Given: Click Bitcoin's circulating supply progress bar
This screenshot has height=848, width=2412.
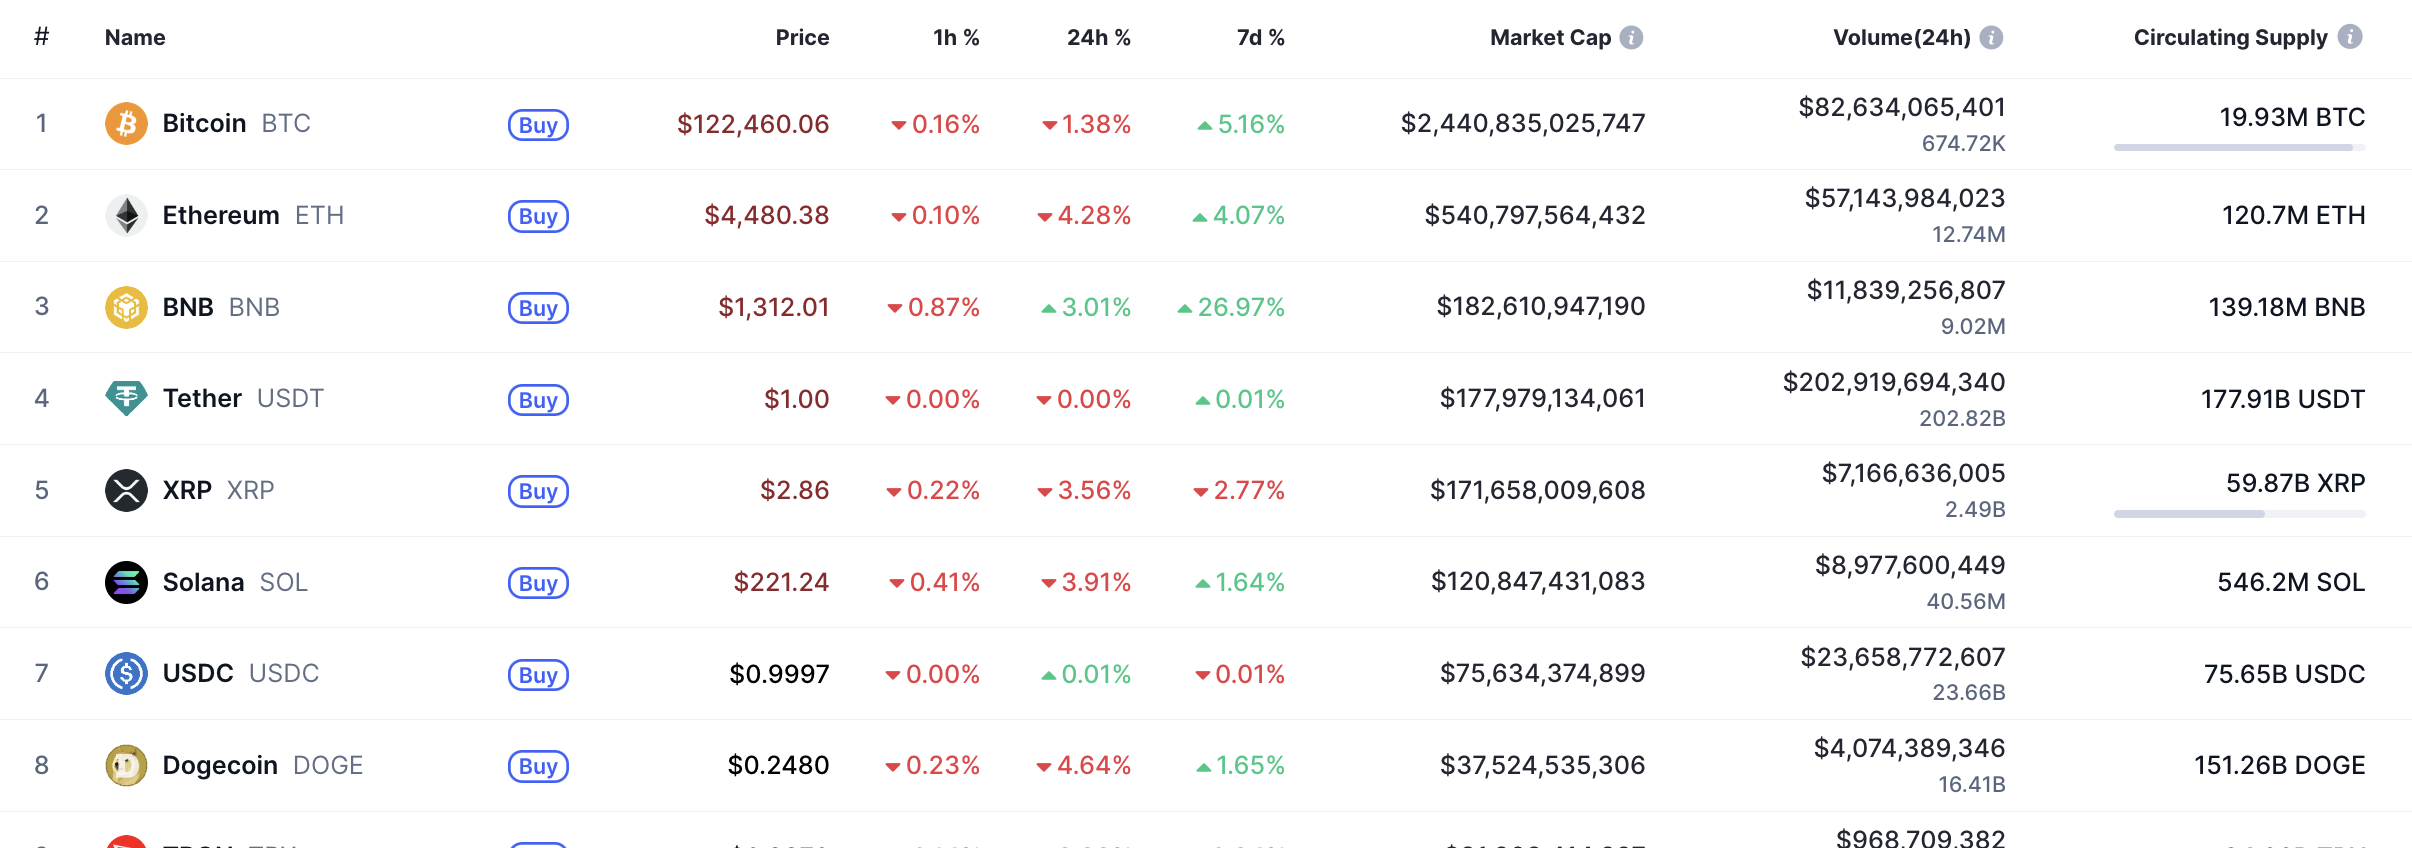Looking at the screenshot, I should pos(2239,147).
